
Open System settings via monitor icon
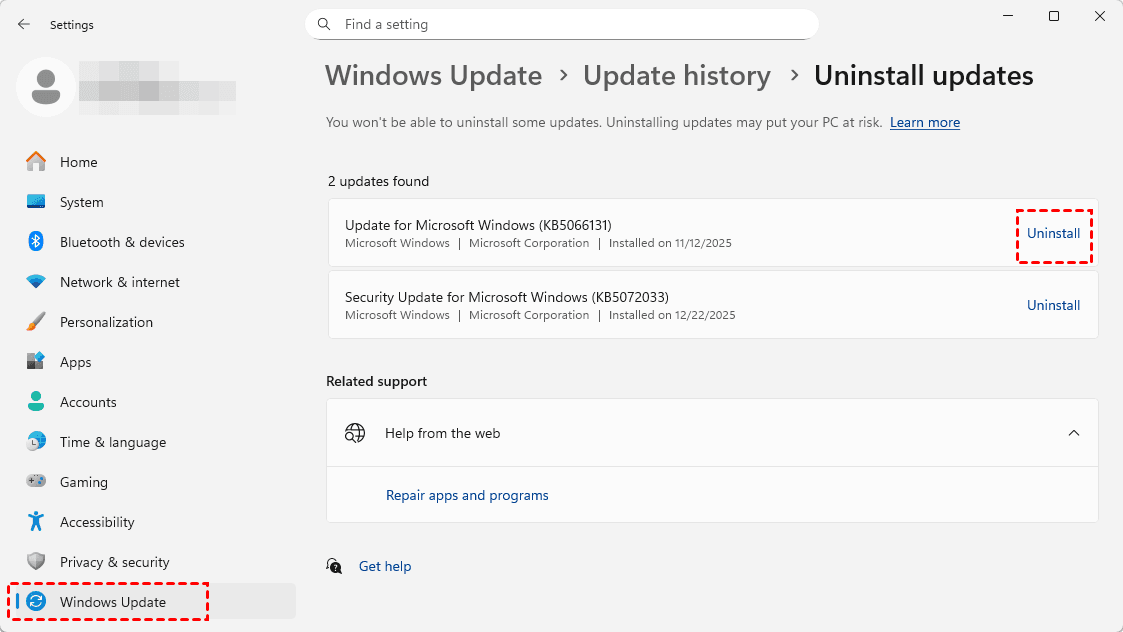pos(36,202)
